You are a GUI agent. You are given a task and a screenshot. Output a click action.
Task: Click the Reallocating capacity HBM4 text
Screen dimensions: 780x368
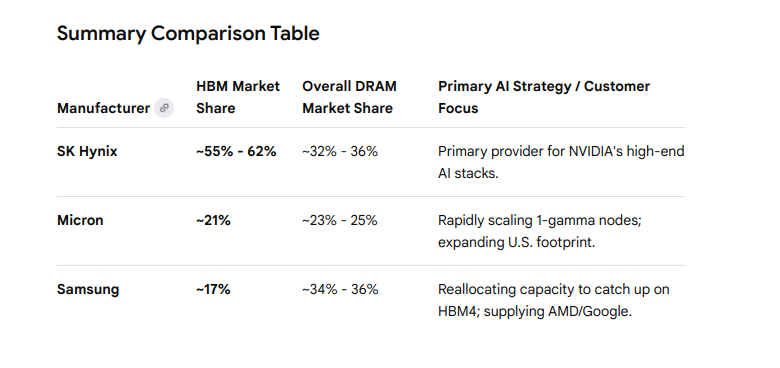(554, 300)
